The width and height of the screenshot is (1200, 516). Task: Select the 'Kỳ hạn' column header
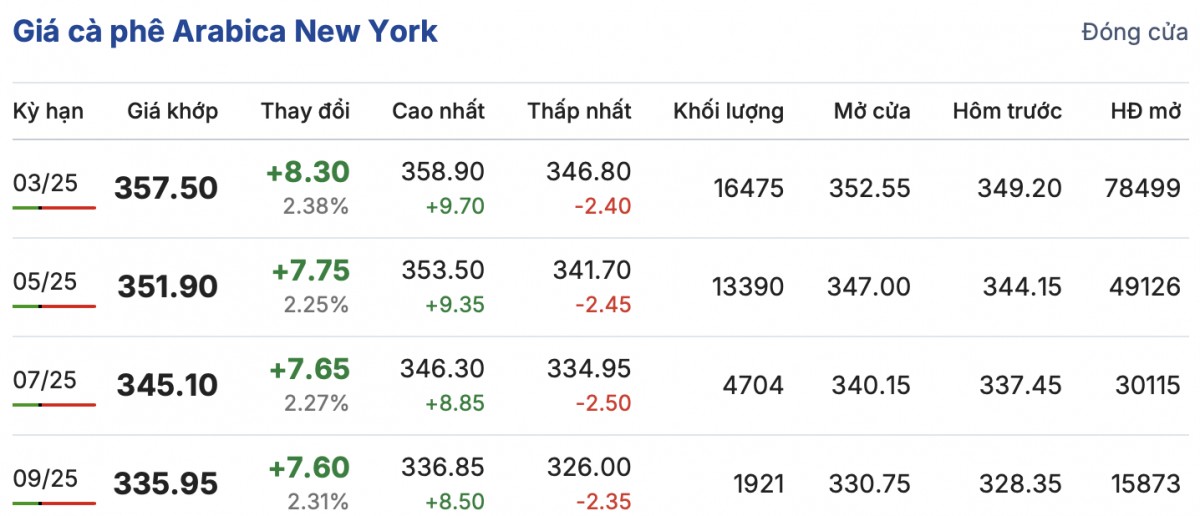[48, 111]
